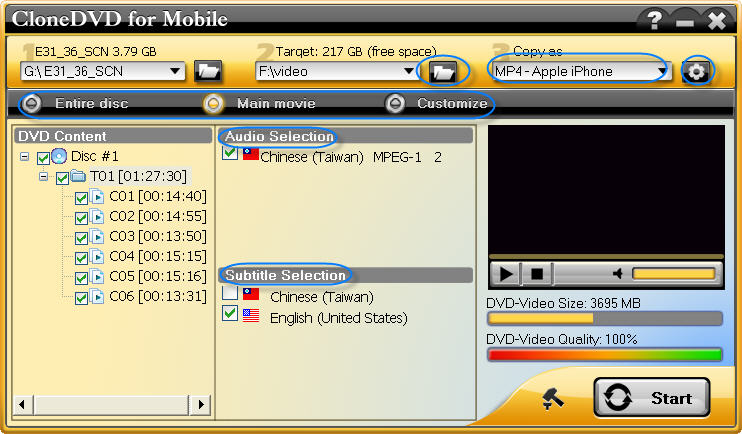The height and width of the screenshot is (434, 742).
Task: Uncheck chapter C04 checkbox
Action: point(81,257)
